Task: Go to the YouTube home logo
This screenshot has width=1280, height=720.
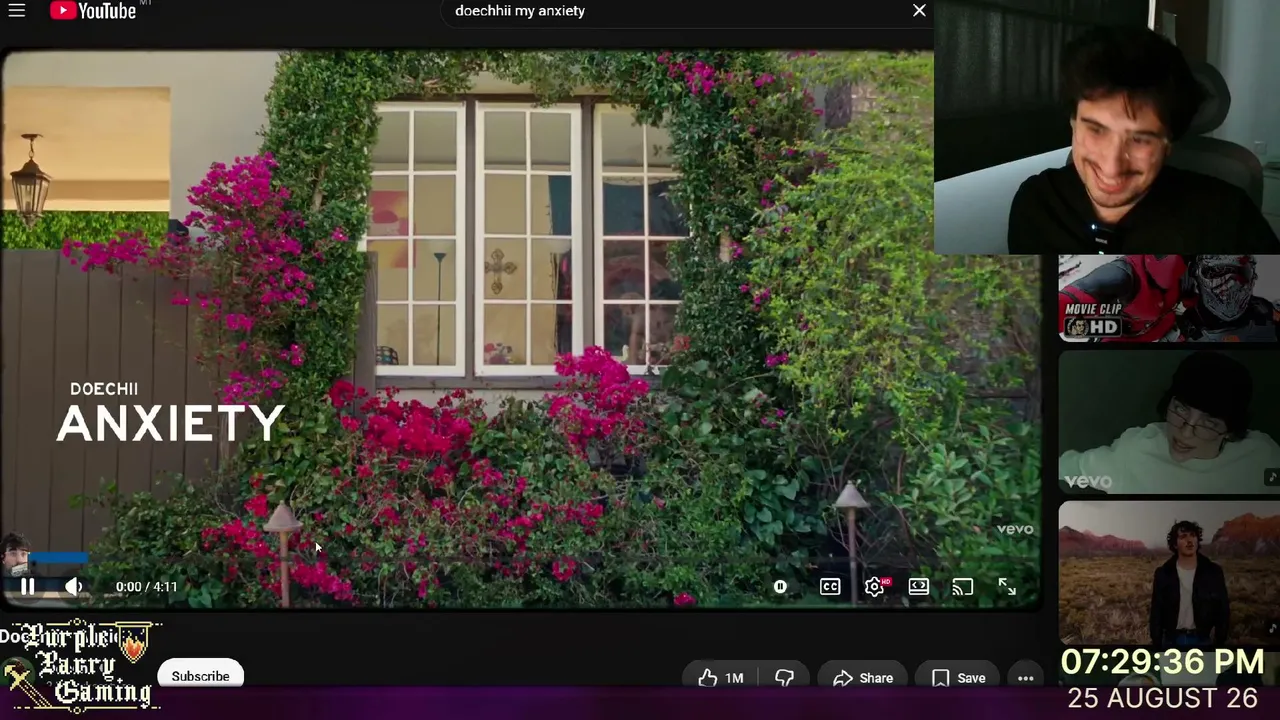Action: click(93, 11)
